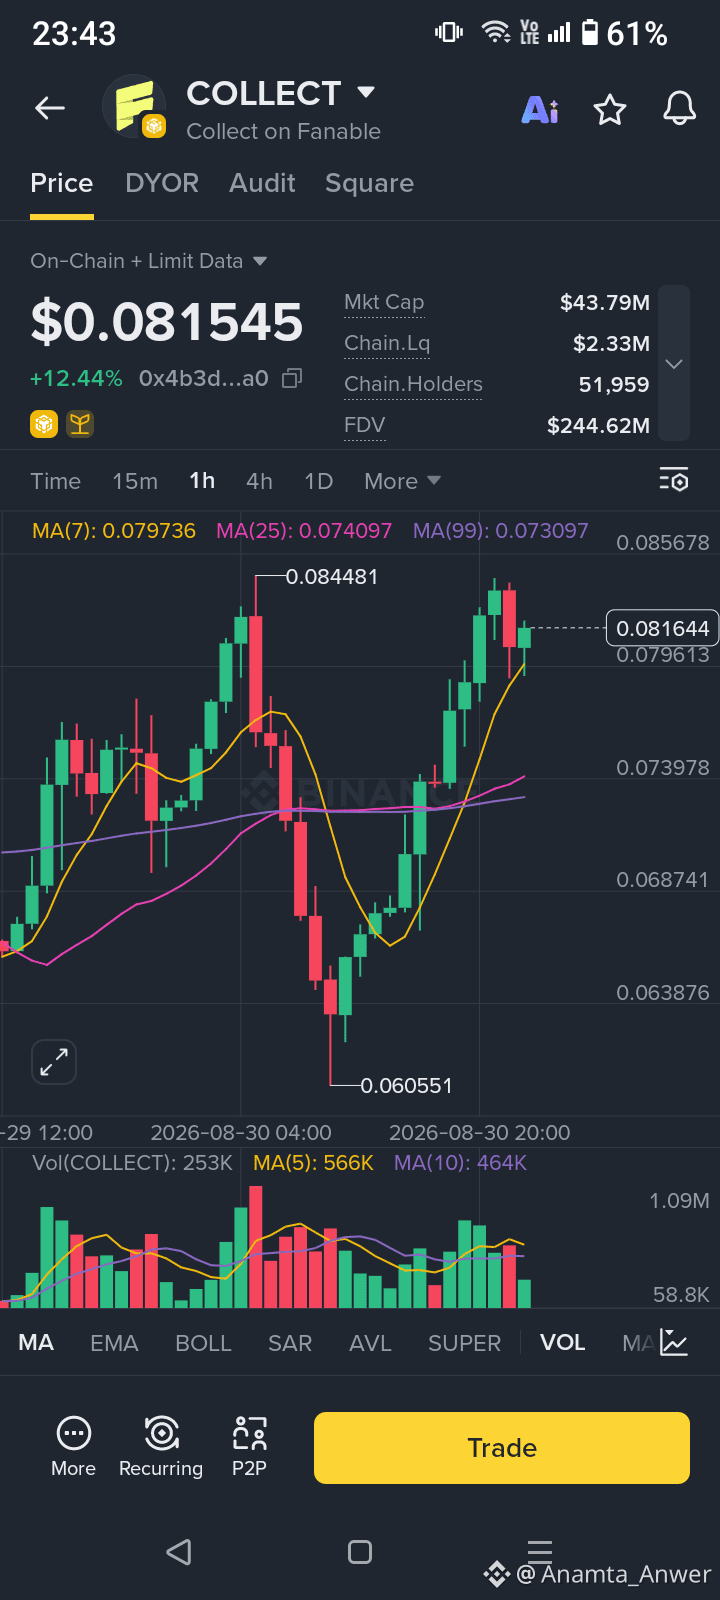The height and width of the screenshot is (1600, 720).
Task: Tap the +12.44% change value
Action: 76,378
